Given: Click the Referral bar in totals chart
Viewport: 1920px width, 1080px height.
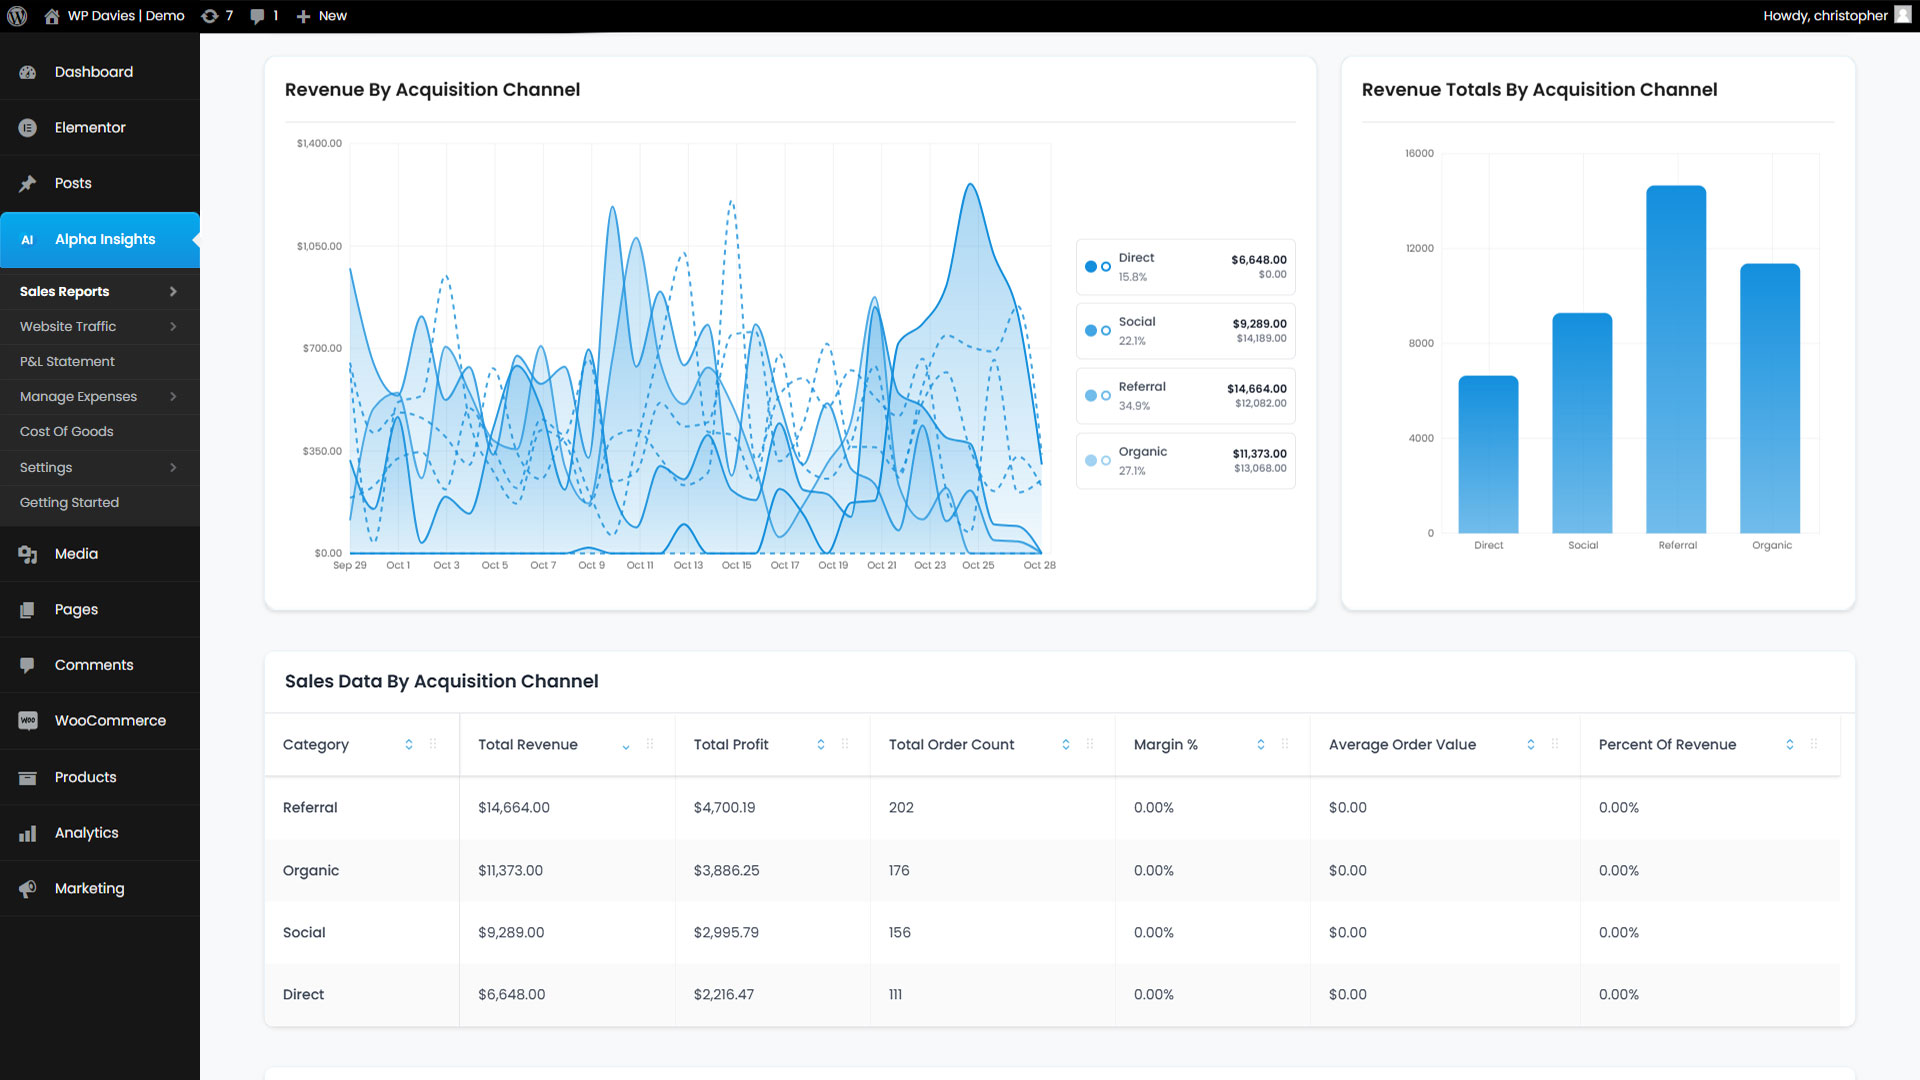Looking at the screenshot, I should coord(1676,360).
